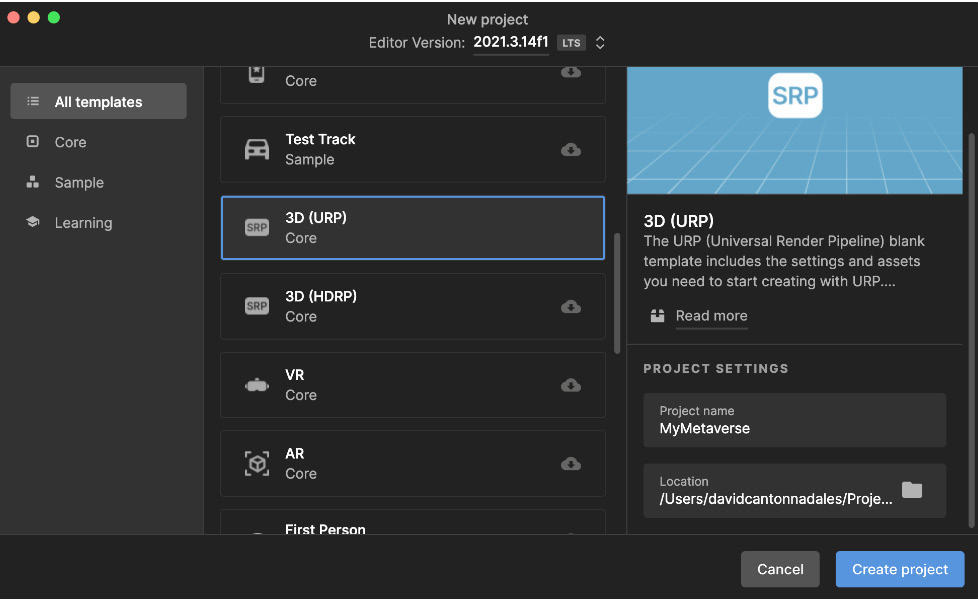Screen dimensions: 978x600
Task: Click the VR headset icon
Action: click(257, 385)
